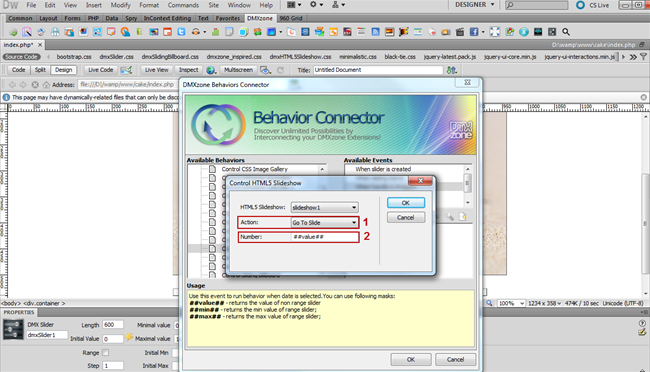
Task: Click Cancel in Control HTML5 Slideshow dialog
Action: [406, 217]
